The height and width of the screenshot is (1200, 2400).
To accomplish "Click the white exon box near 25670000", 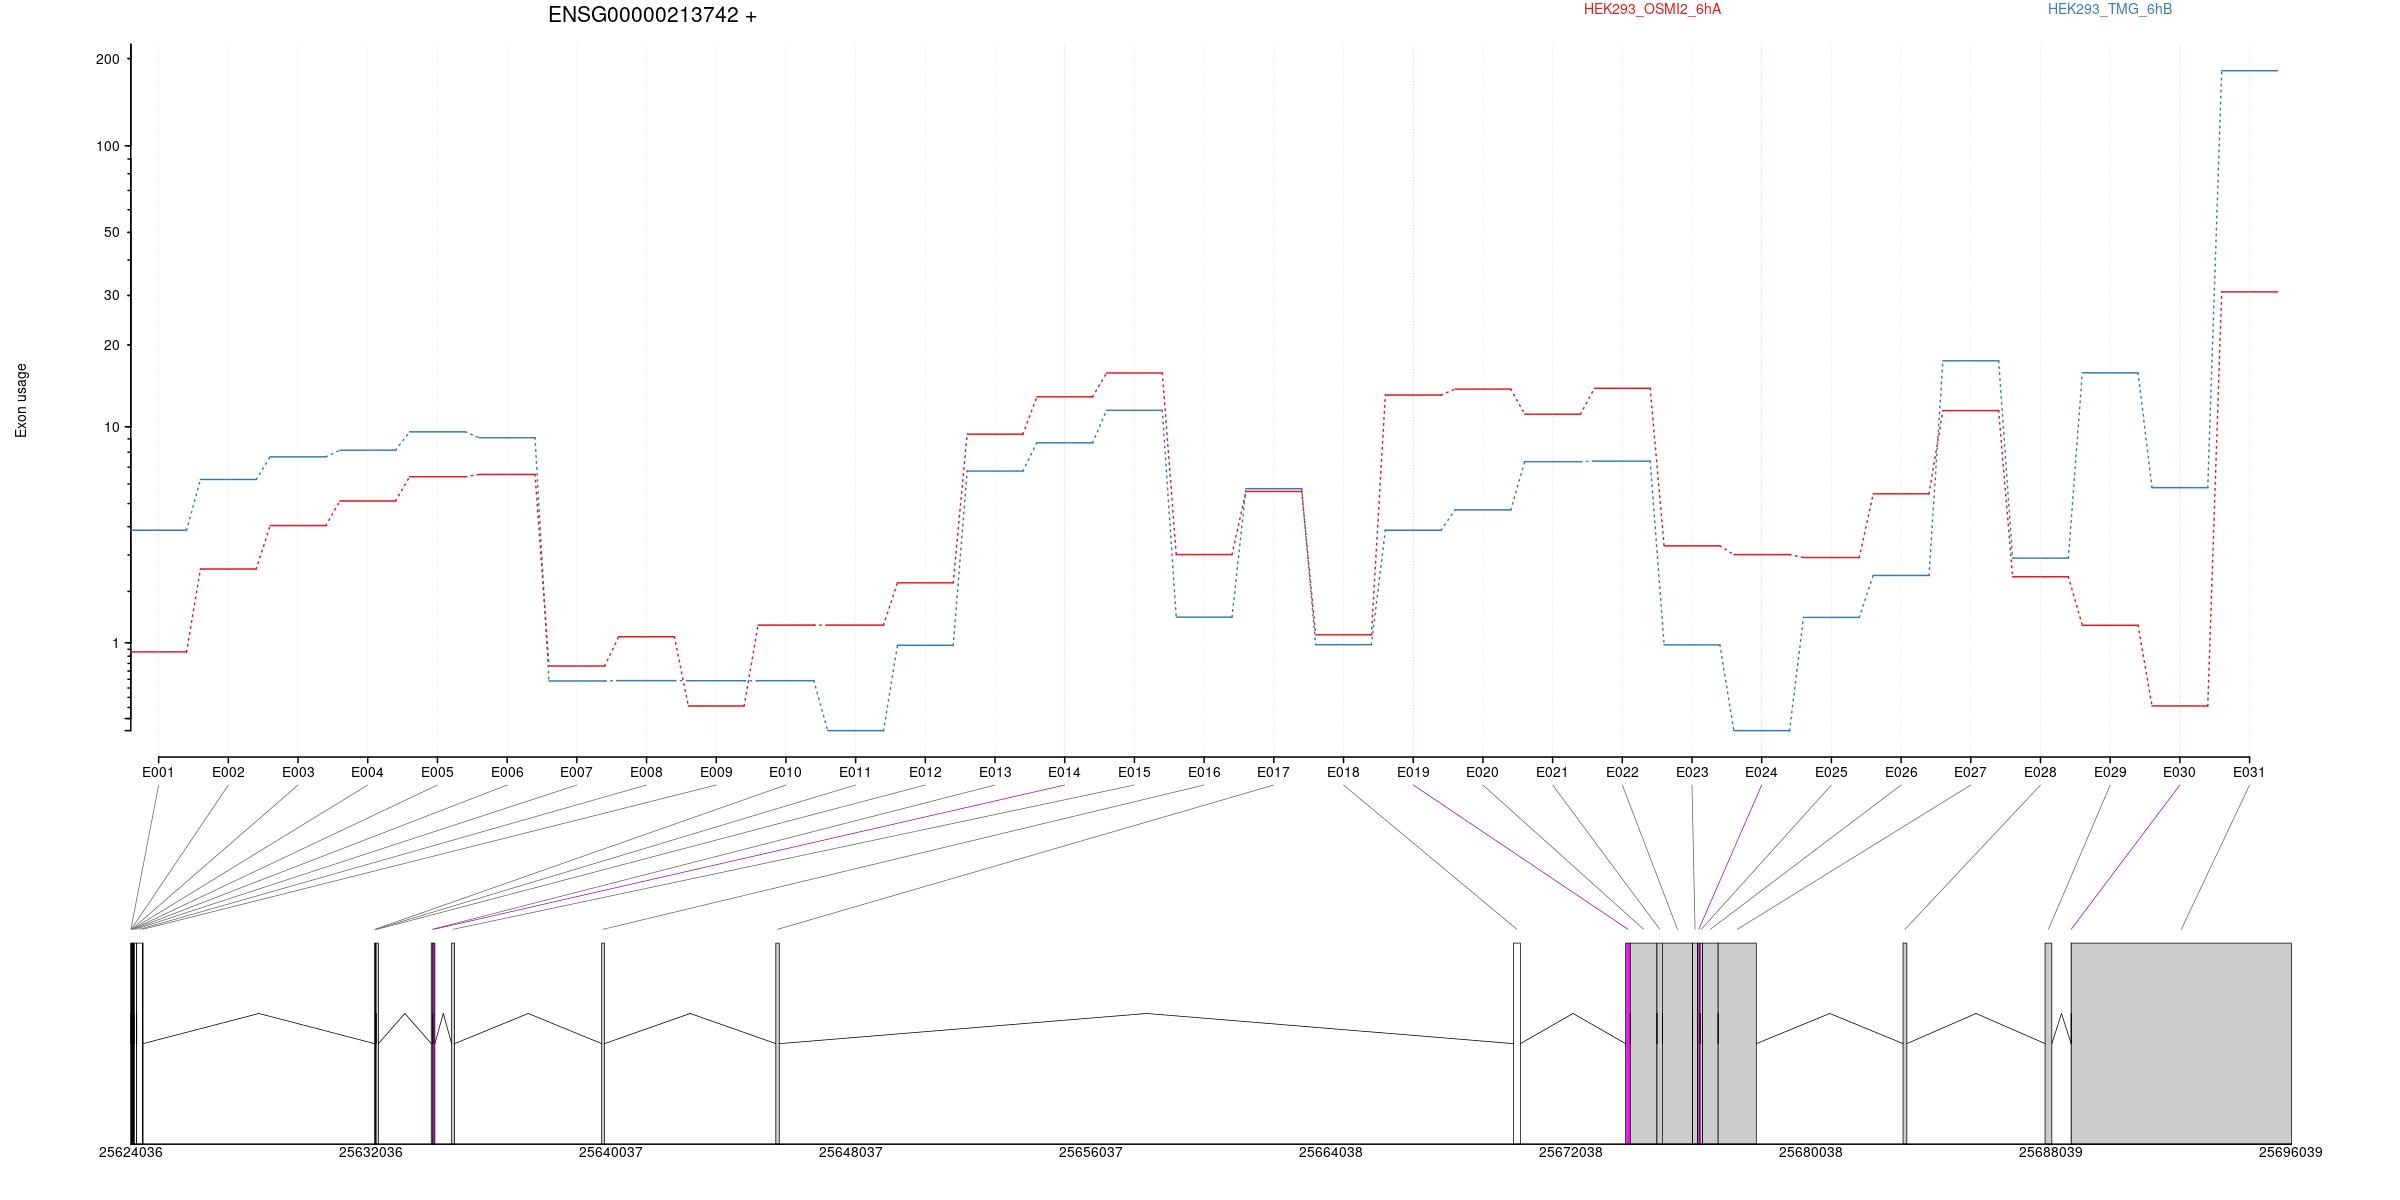I will click(x=1517, y=1043).
